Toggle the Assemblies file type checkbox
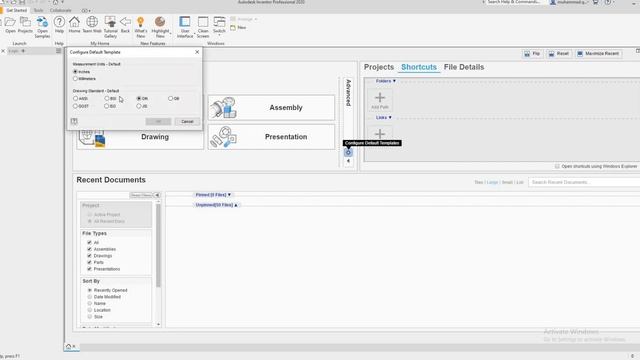The image size is (640, 360). (89, 249)
